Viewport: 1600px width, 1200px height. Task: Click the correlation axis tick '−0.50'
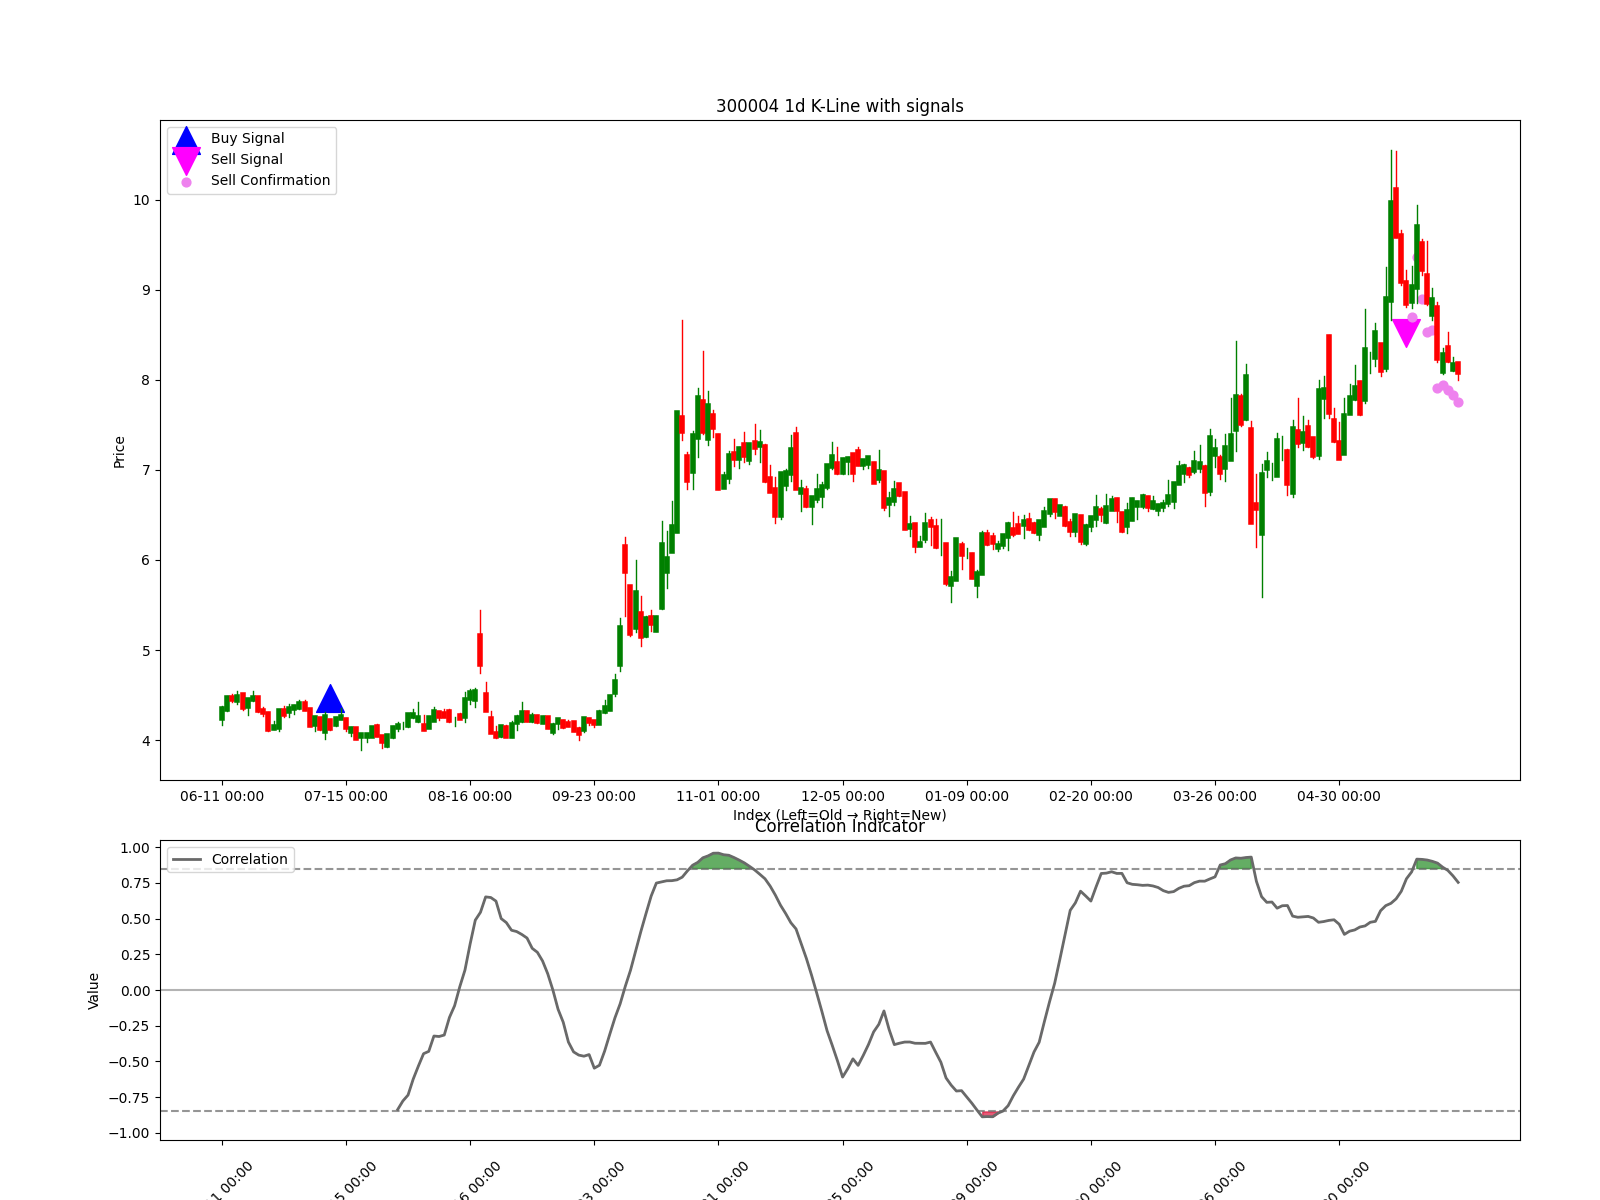tap(130, 1062)
